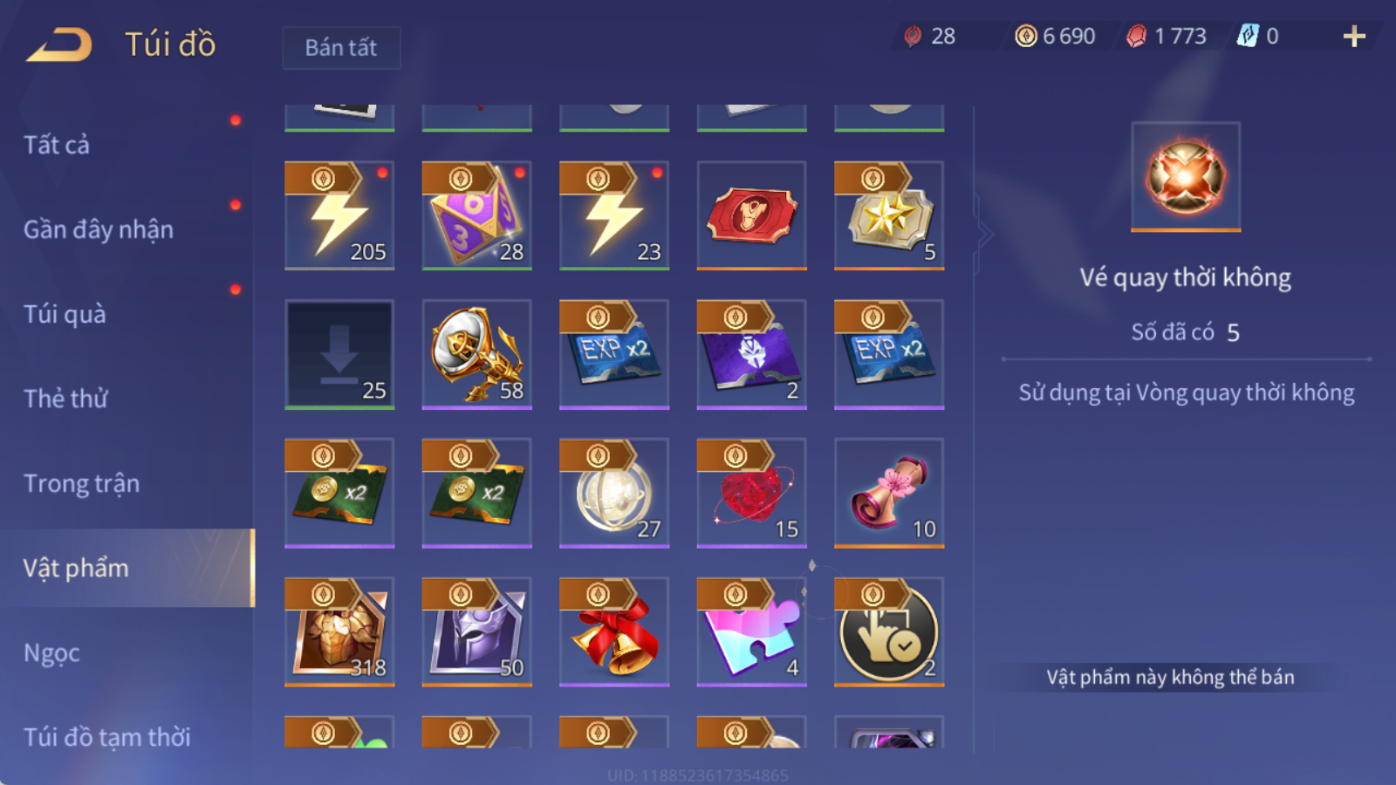Image resolution: width=1396 pixels, height=785 pixels.
Task: Select the lightning bolt item with 205
Action: tap(340, 216)
